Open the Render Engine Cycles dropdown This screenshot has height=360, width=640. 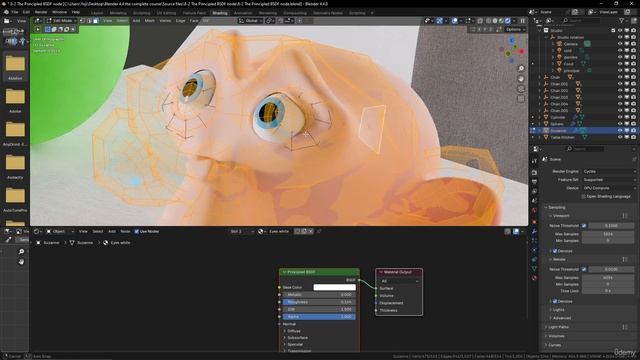click(x=609, y=171)
